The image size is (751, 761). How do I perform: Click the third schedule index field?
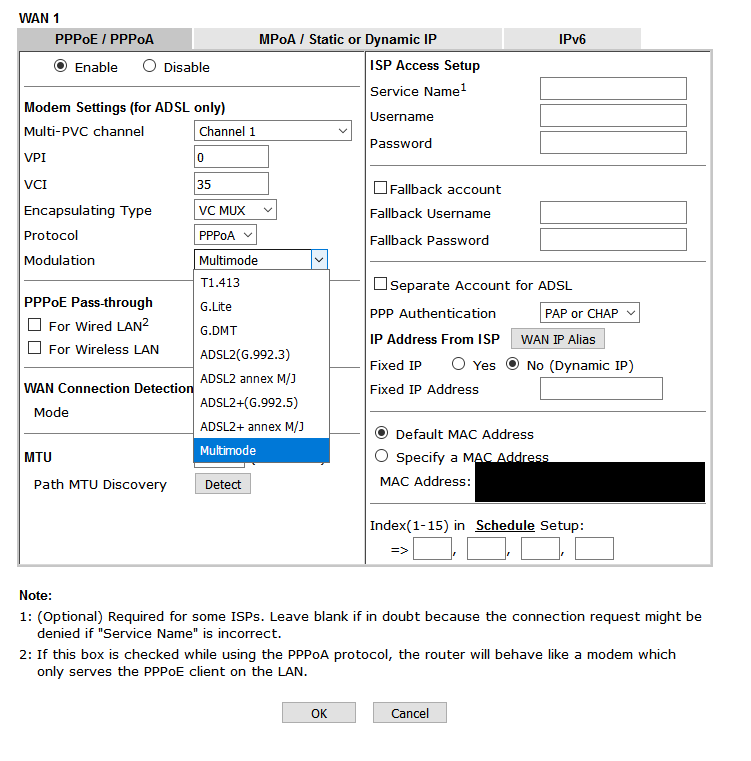(x=540, y=548)
